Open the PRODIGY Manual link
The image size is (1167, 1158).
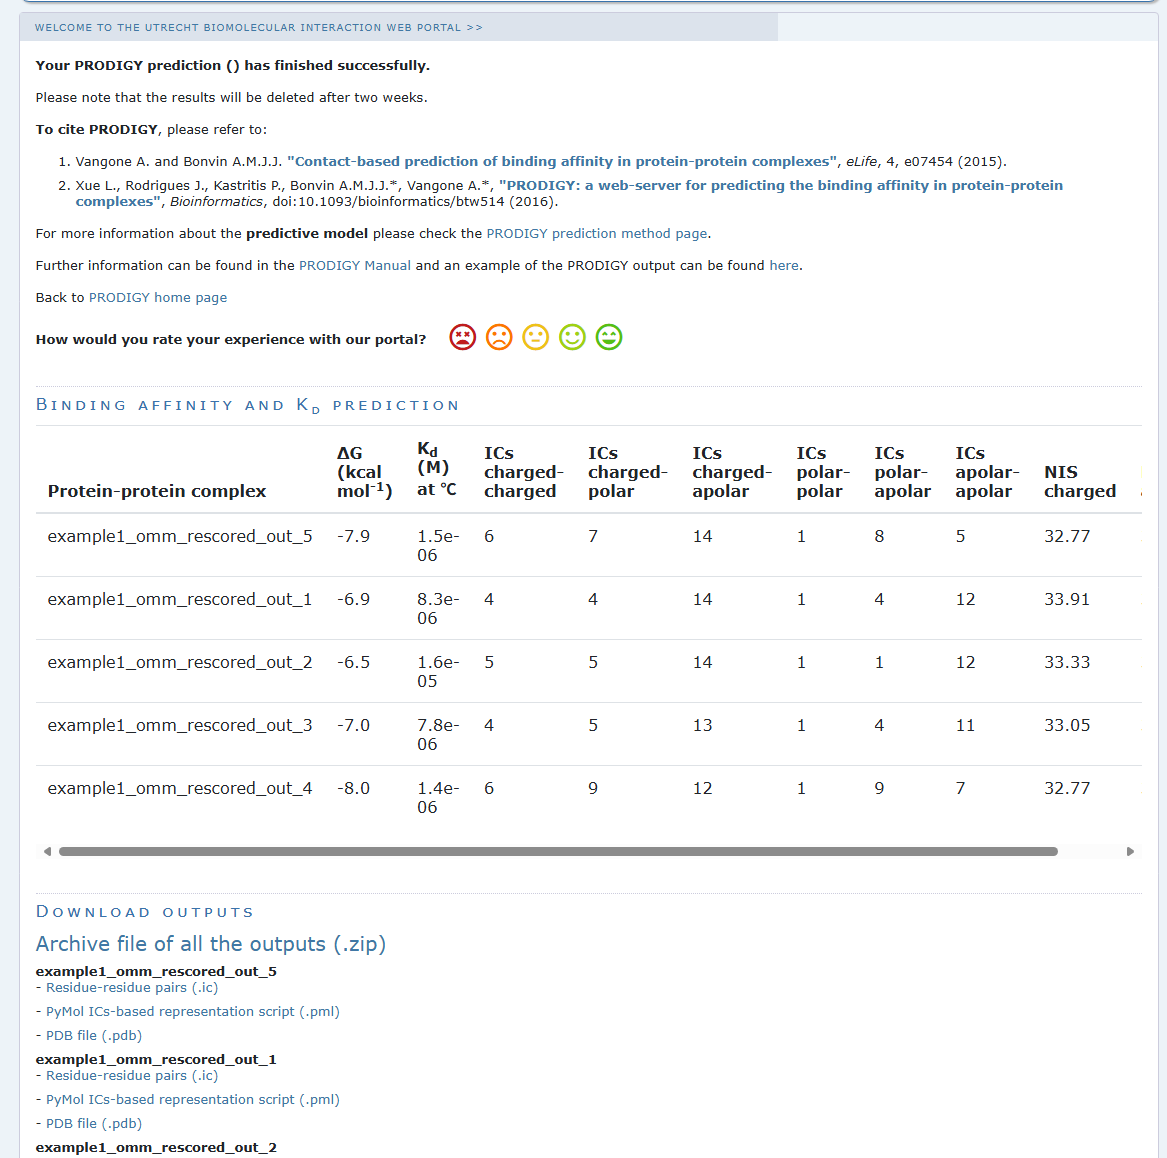[354, 266]
